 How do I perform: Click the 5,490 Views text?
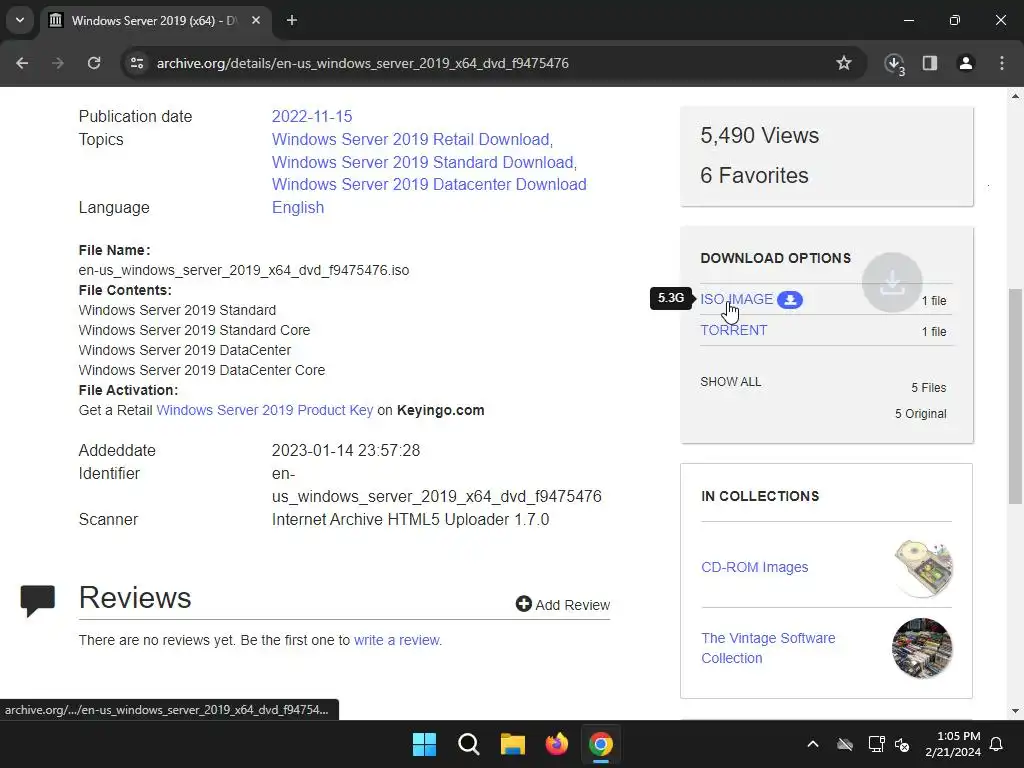point(760,135)
